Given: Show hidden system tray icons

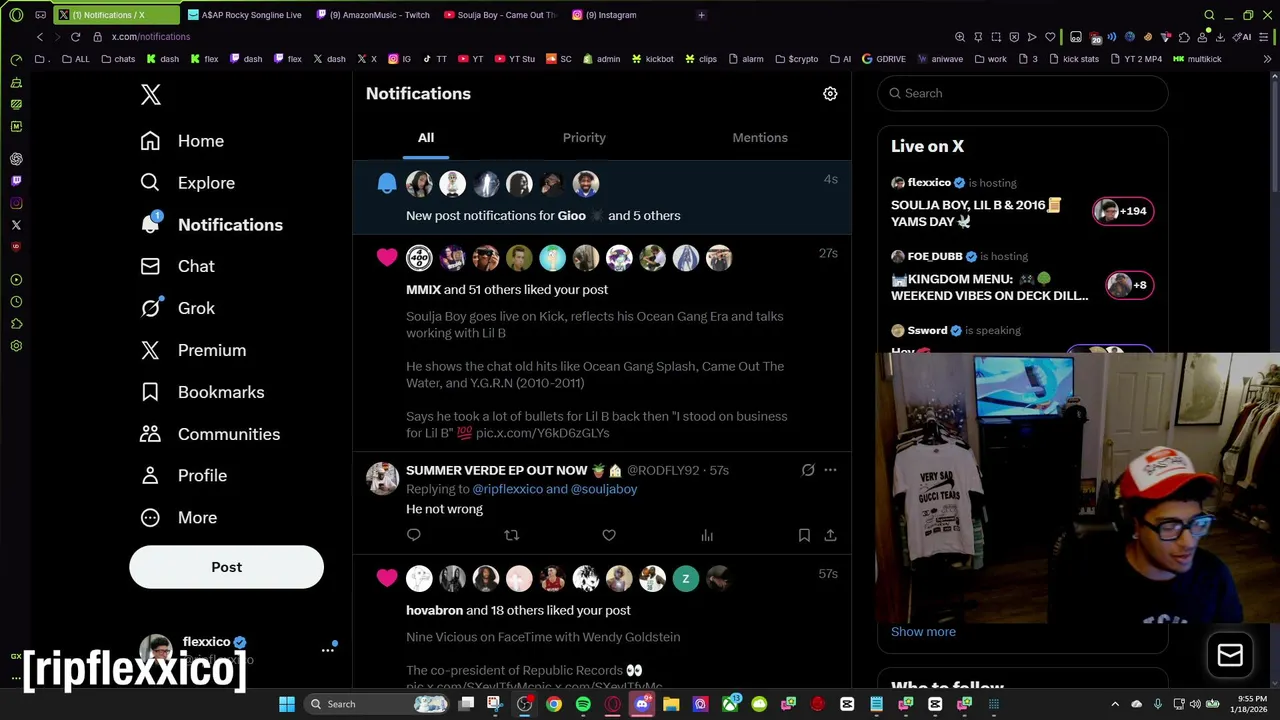Looking at the screenshot, I should (x=1117, y=704).
